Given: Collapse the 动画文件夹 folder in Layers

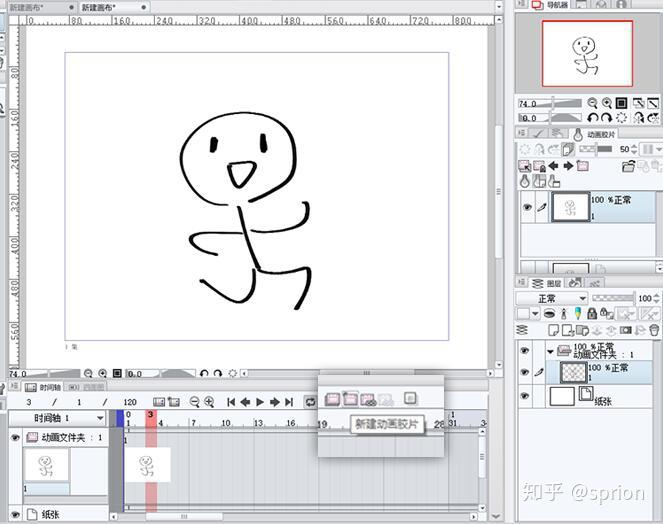Looking at the screenshot, I should [x=550, y=351].
